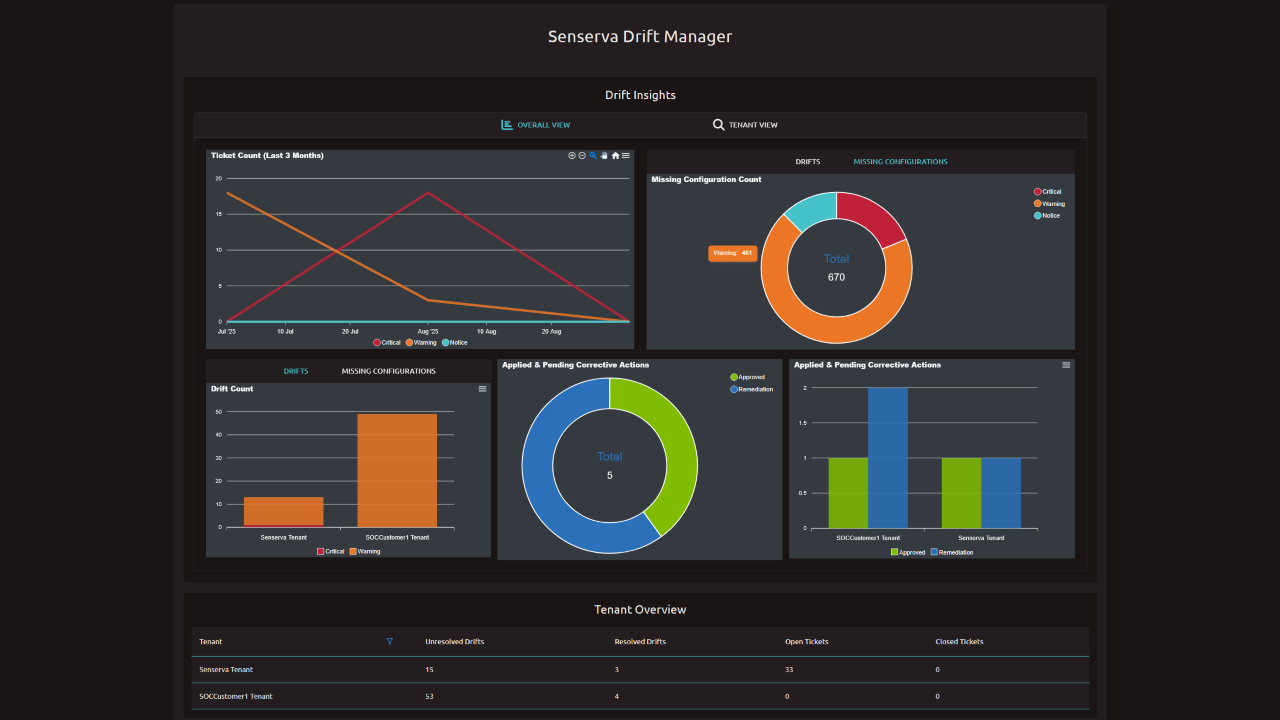Click the Overall View chart icon
This screenshot has height=720, width=1280.
507,125
